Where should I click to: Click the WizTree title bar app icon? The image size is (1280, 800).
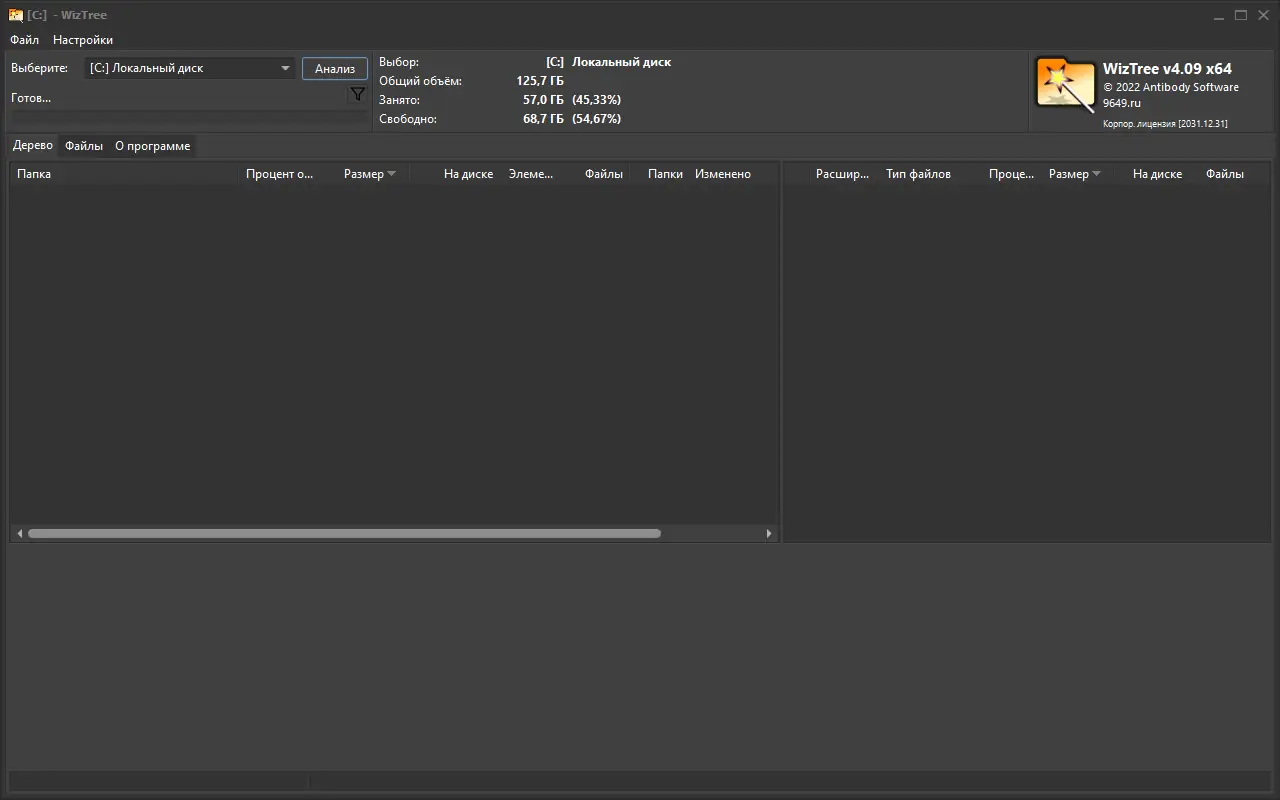pyautogui.click(x=16, y=15)
